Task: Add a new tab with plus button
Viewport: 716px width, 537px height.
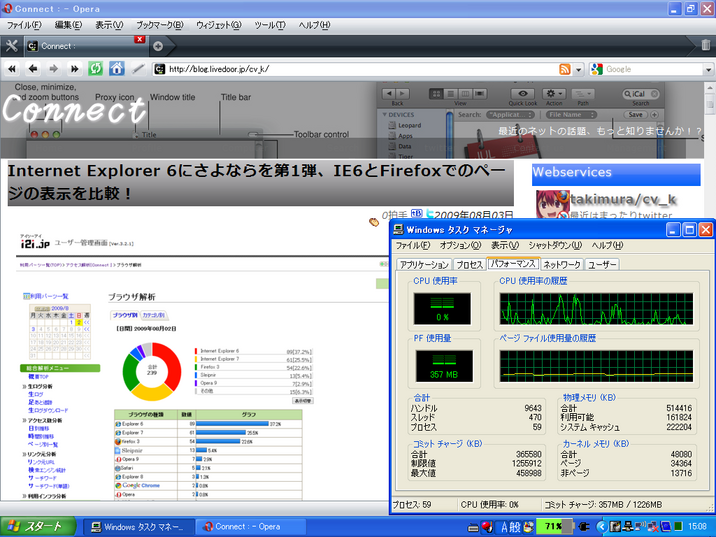Action: (x=158, y=46)
